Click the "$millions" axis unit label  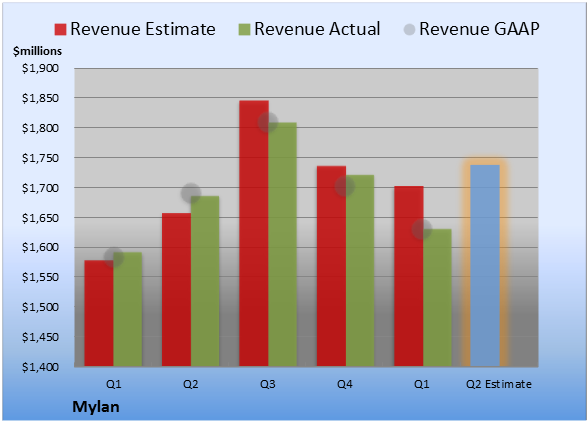pyautogui.click(x=37, y=51)
